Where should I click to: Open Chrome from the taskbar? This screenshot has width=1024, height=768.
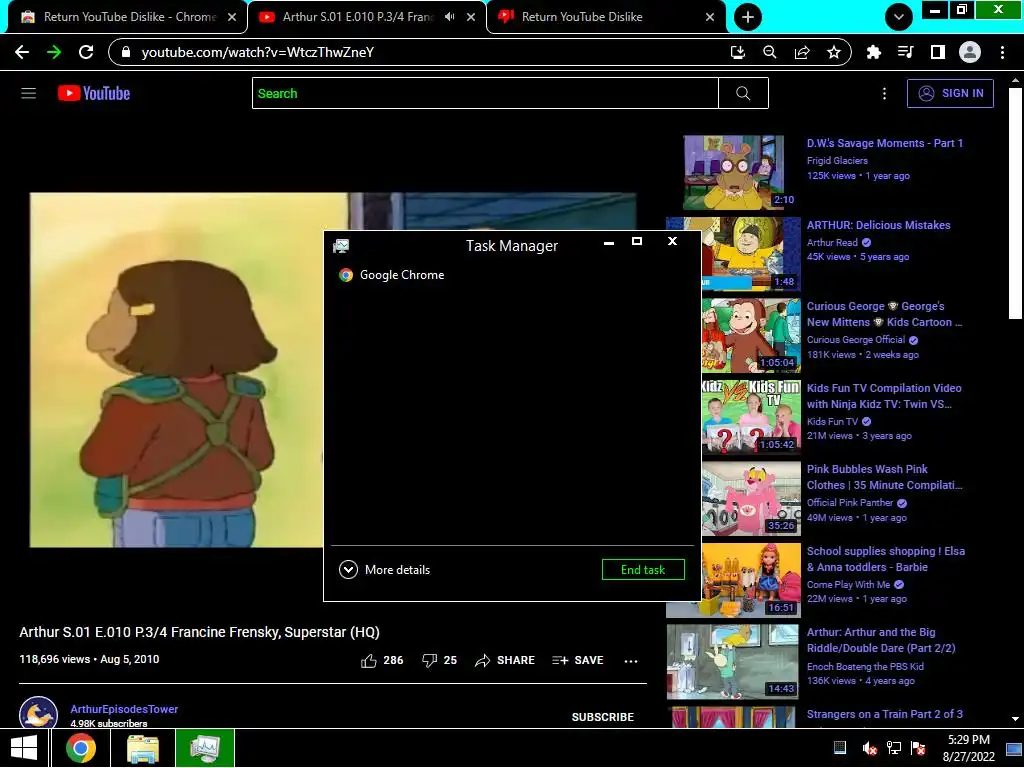pyautogui.click(x=80, y=748)
